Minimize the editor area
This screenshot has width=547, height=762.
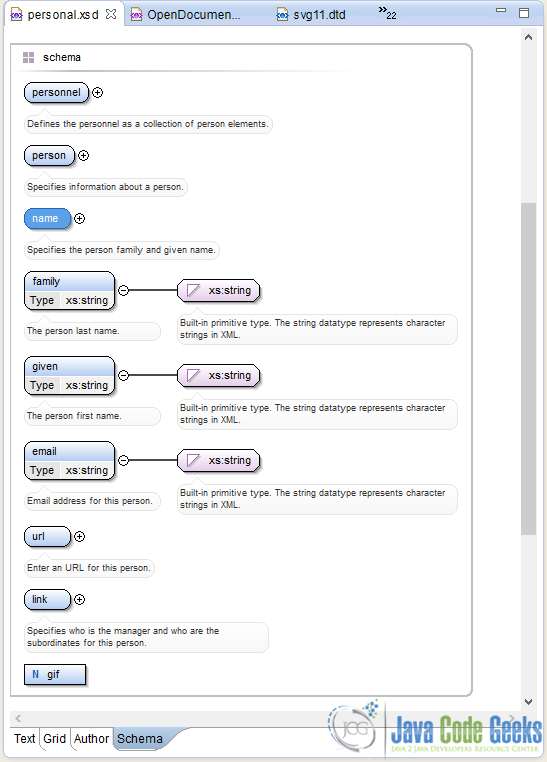[501, 10]
